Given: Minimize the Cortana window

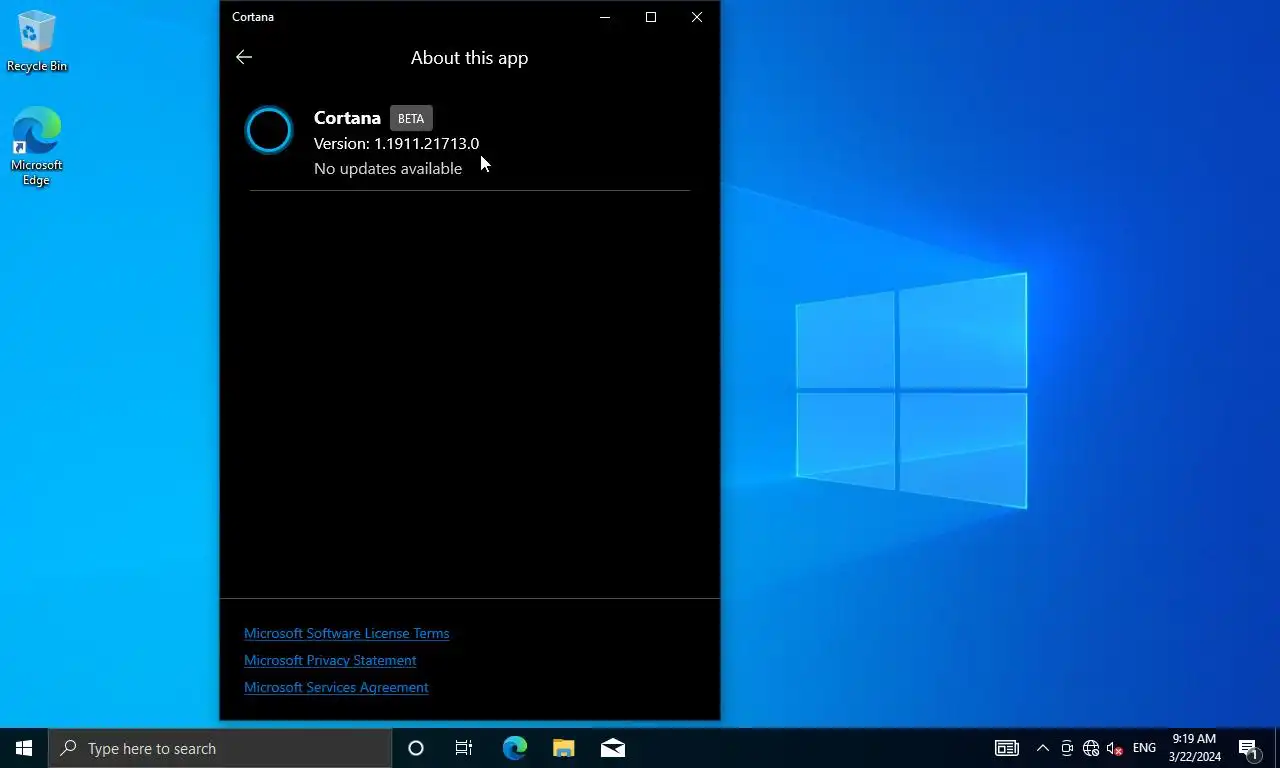Looking at the screenshot, I should click(x=605, y=17).
